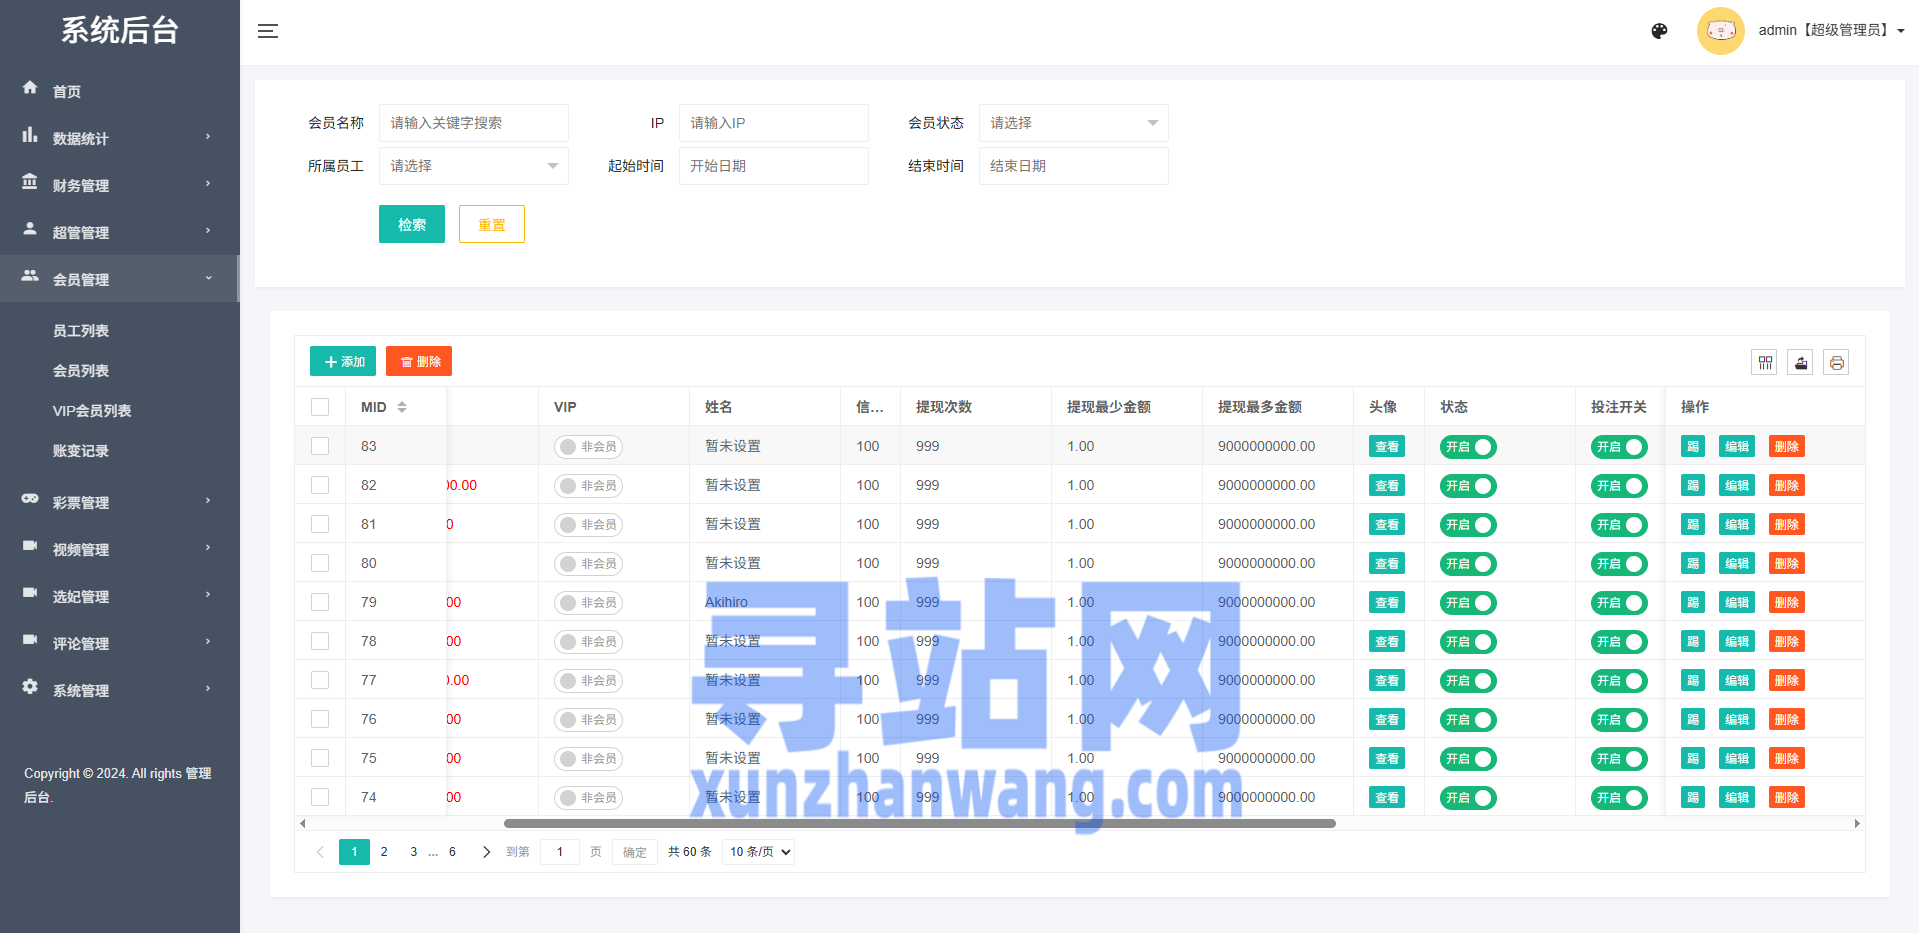Screen dimensions: 1919x933
Task: Open VIP会员列表 in the sidebar
Action: point(92,411)
